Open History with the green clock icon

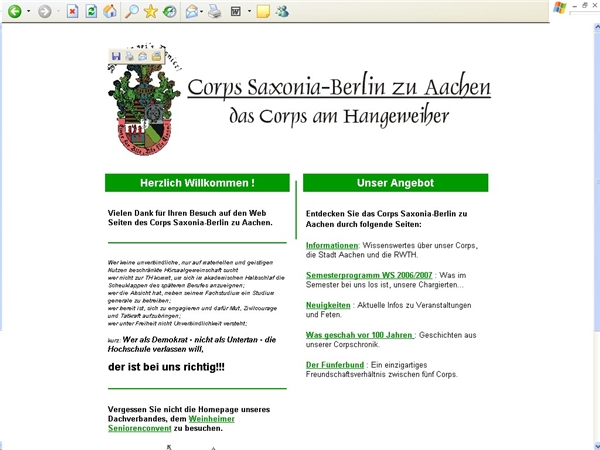[x=170, y=11]
